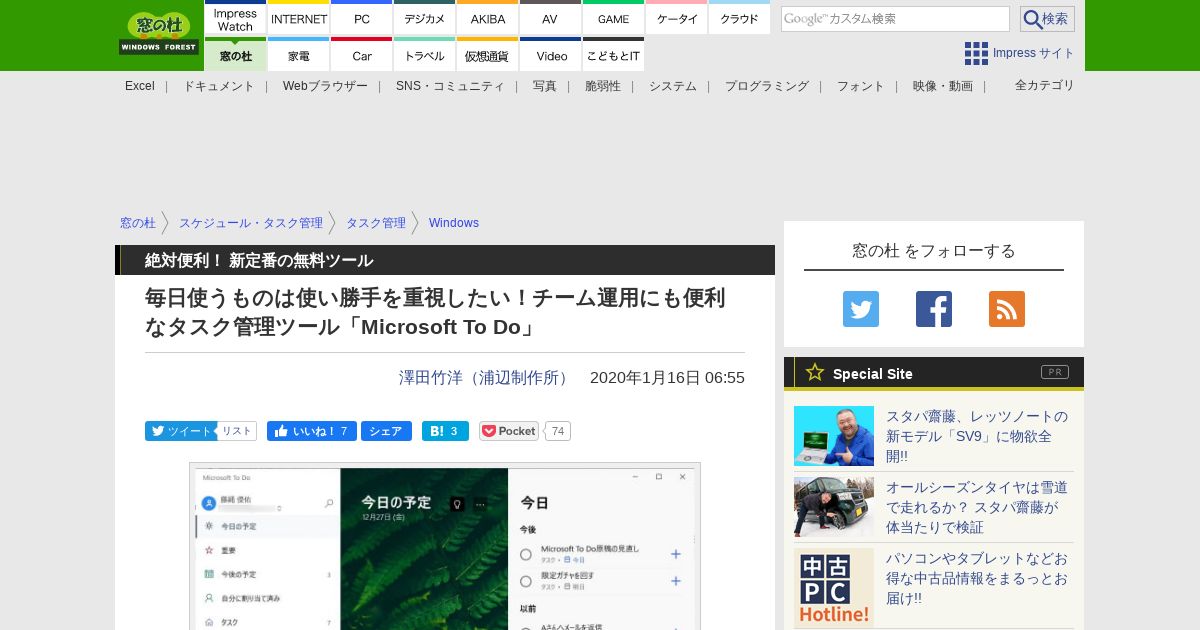This screenshot has width=1200, height=630.
Task: Open the INTERNET tab
Action: (x=299, y=19)
